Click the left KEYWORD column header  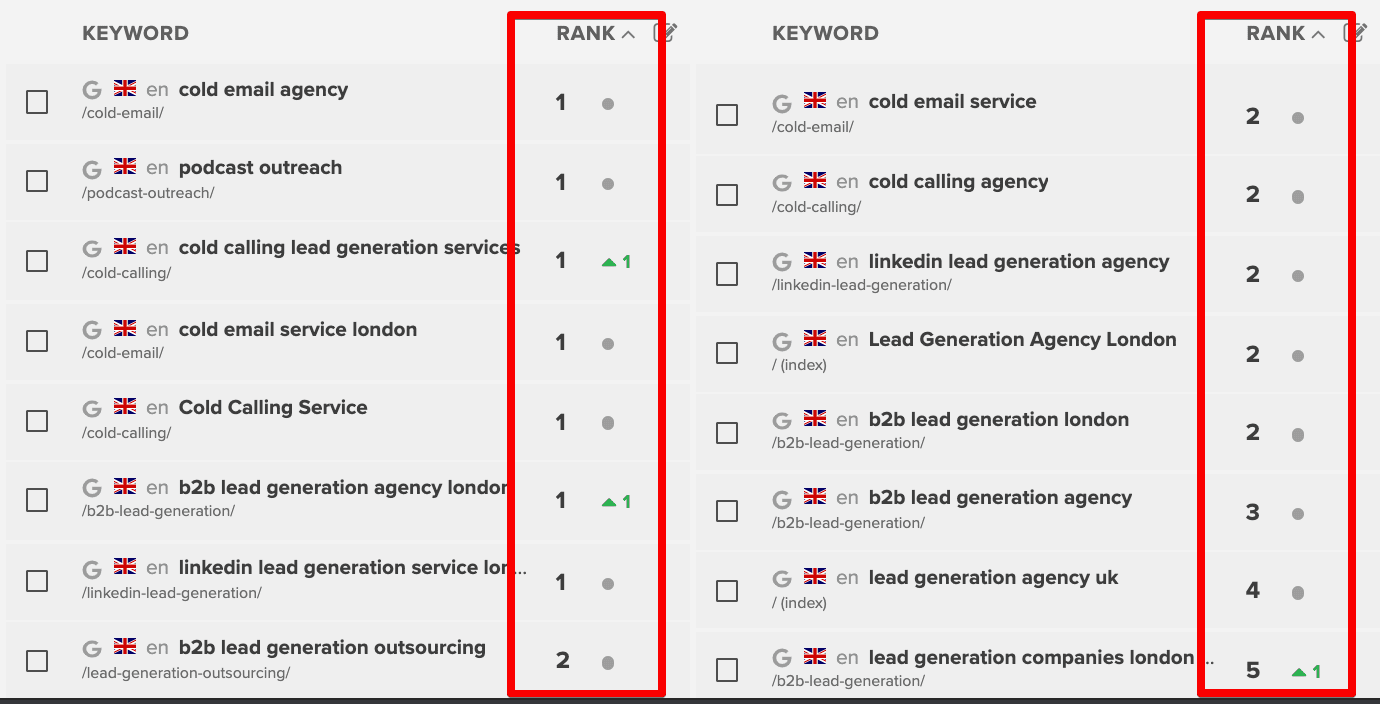135,33
